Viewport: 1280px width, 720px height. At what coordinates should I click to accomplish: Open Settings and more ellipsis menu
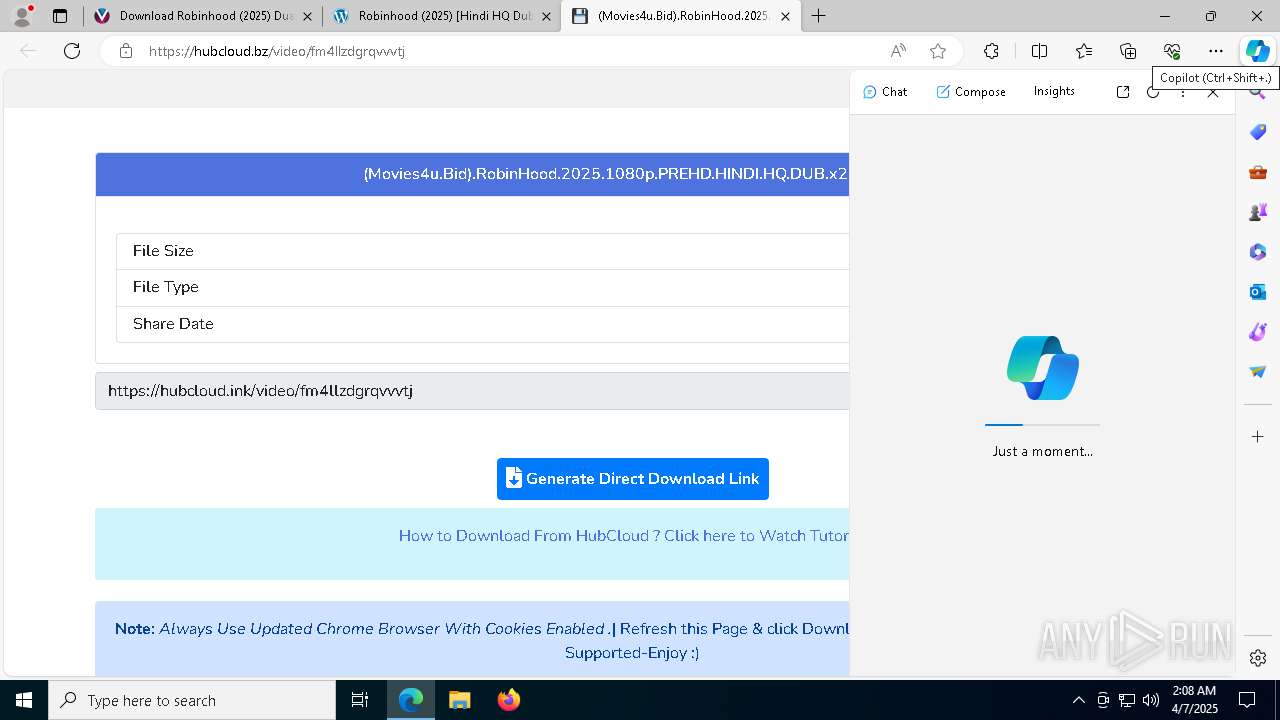click(x=1216, y=51)
